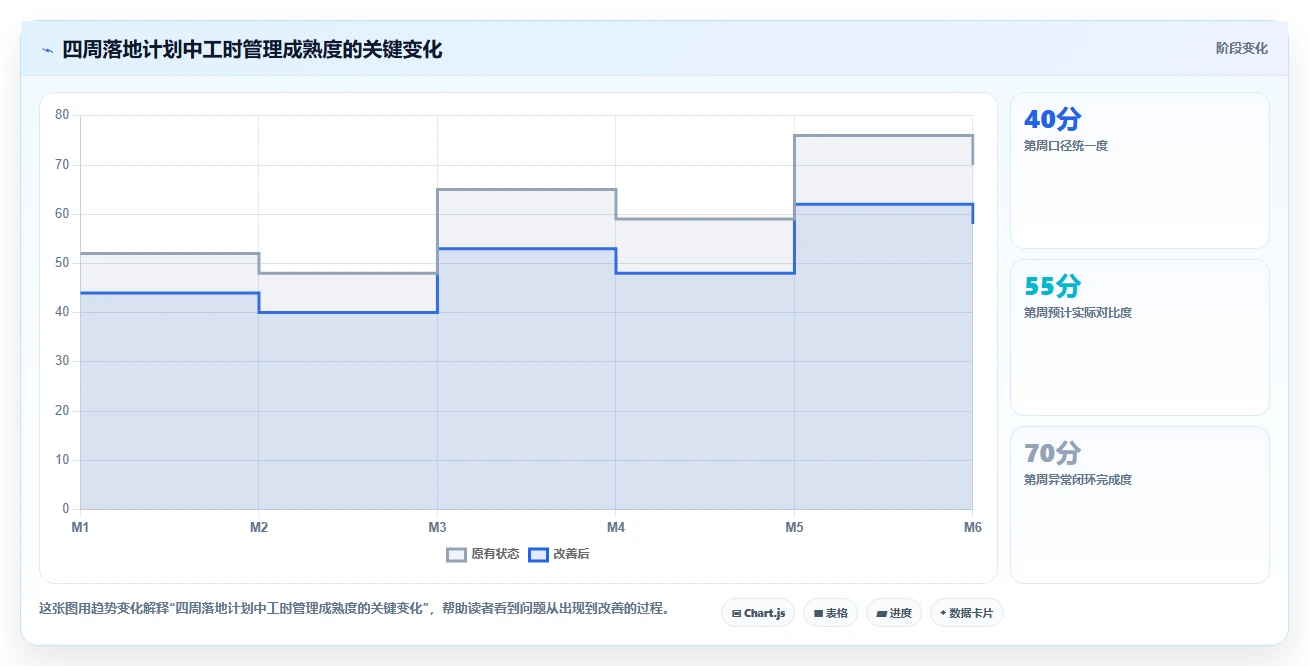Click the 20 y-axis value
The image size is (1309, 666).
(x=62, y=411)
